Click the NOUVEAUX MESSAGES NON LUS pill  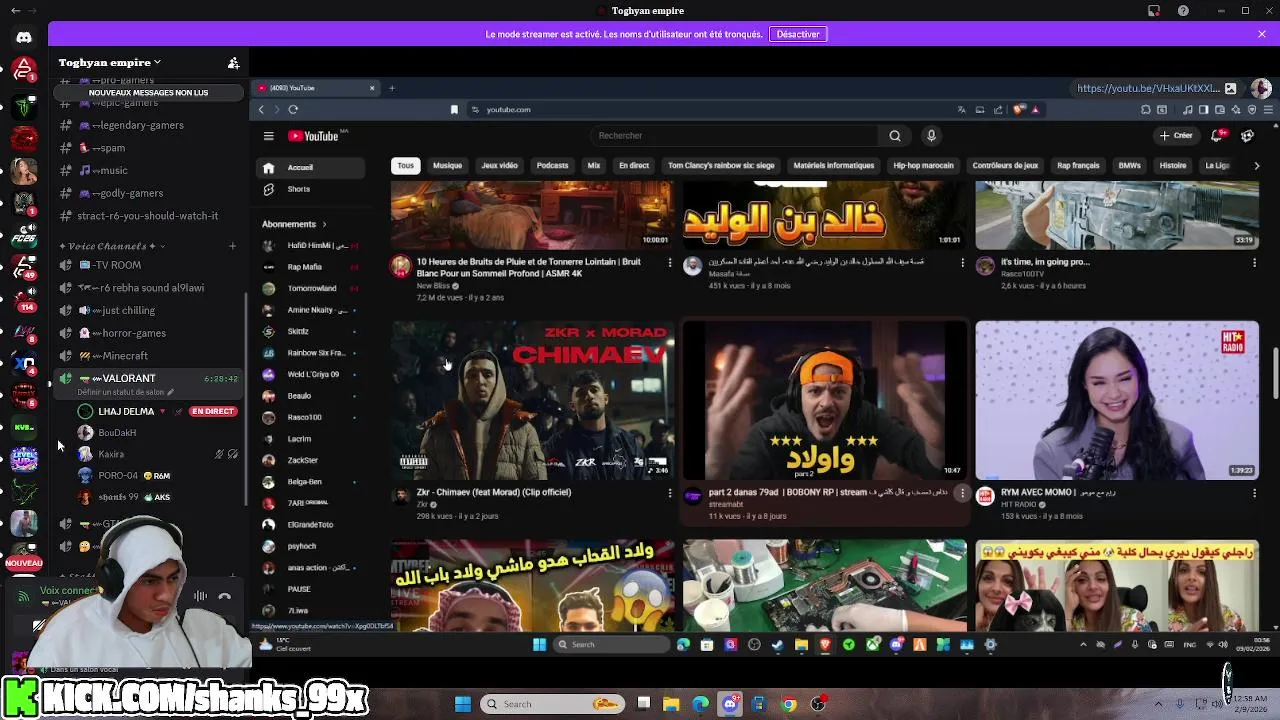(x=148, y=93)
